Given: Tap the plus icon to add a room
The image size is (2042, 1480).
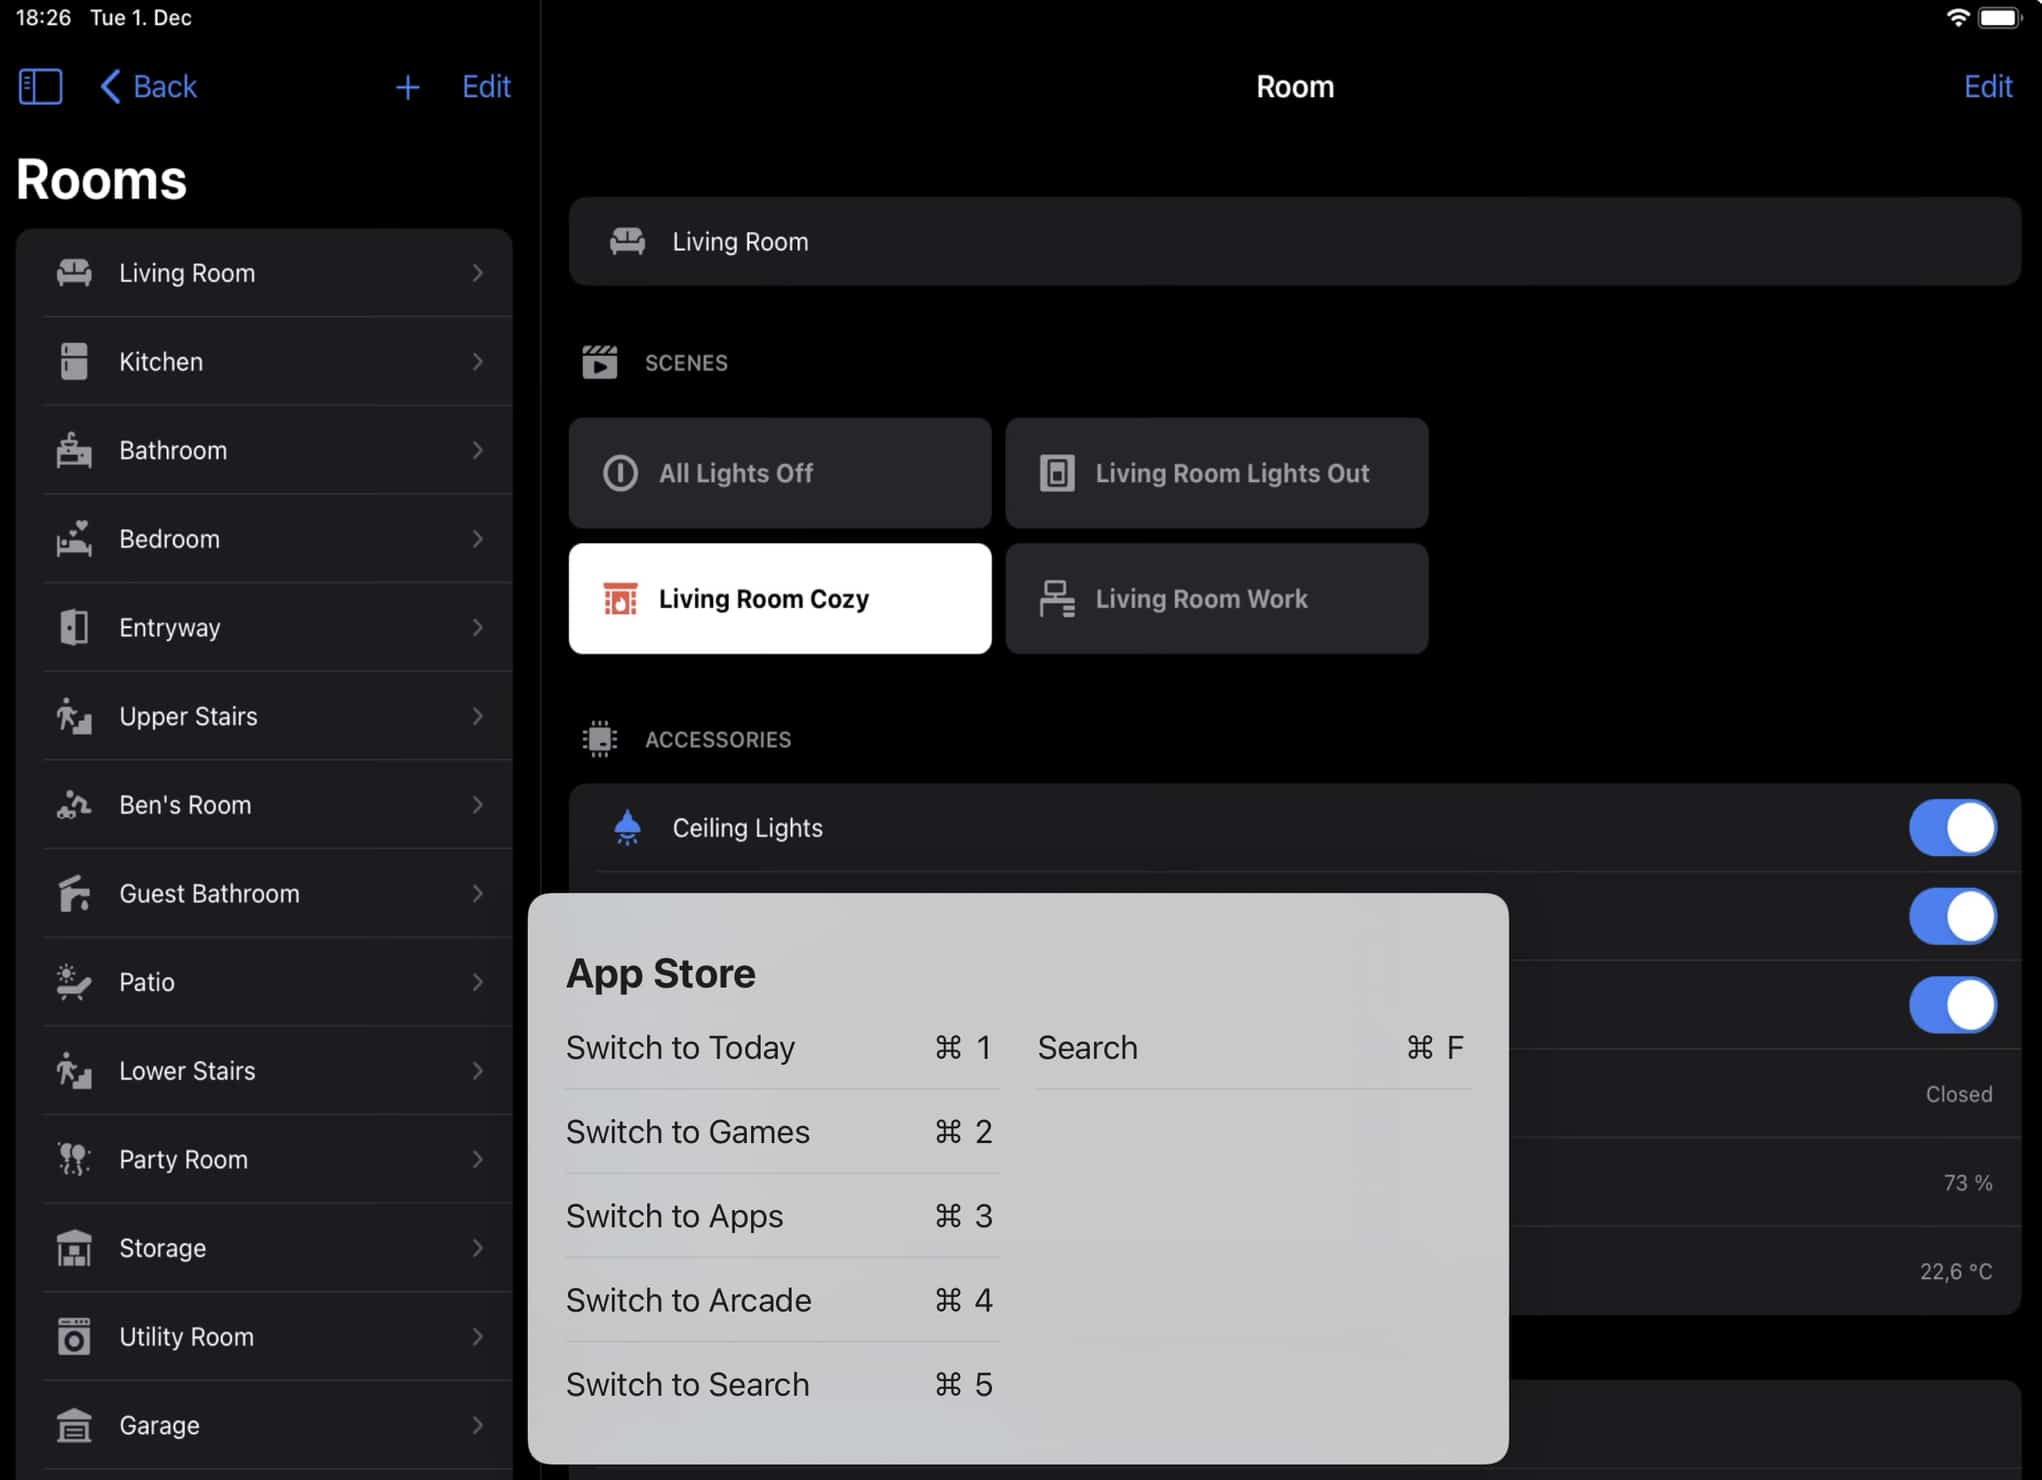Looking at the screenshot, I should tap(407, 87).
